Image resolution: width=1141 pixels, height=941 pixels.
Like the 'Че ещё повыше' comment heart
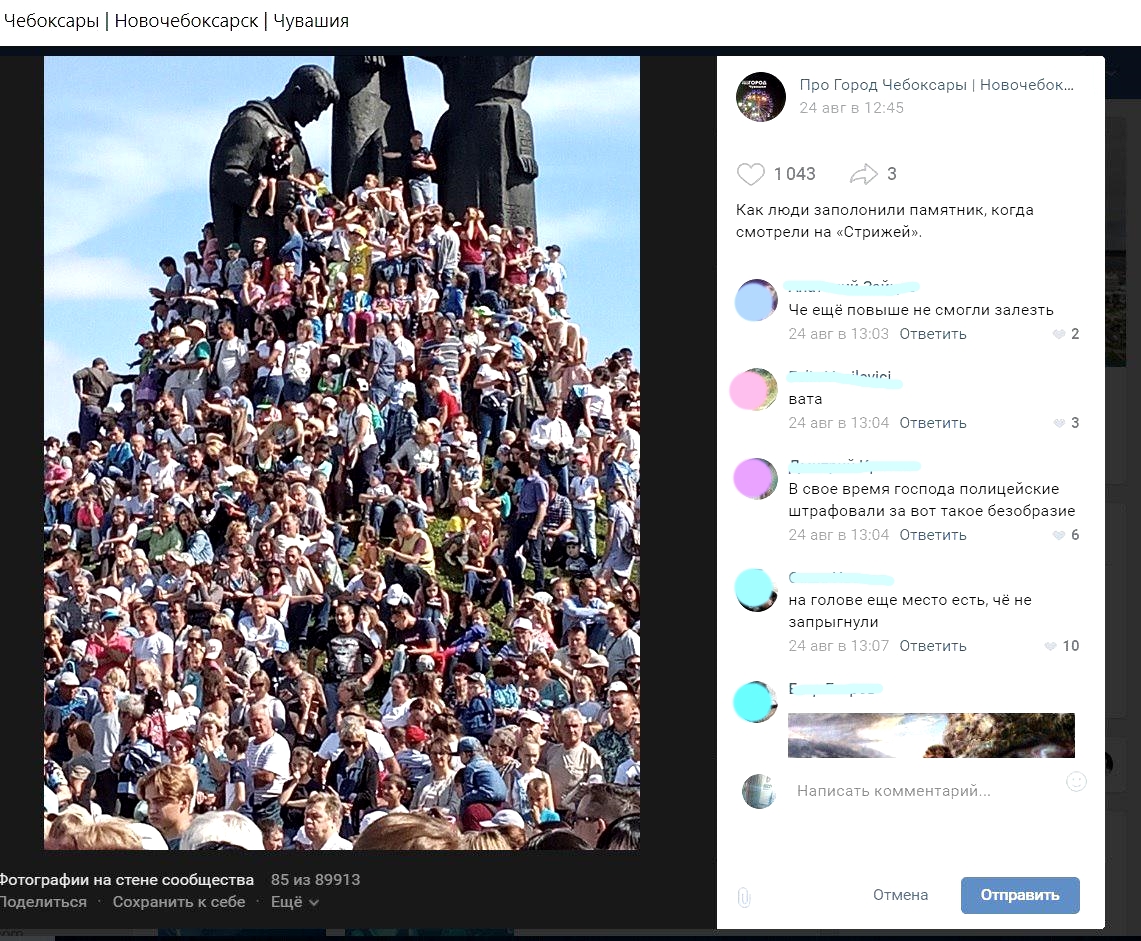1059,335
